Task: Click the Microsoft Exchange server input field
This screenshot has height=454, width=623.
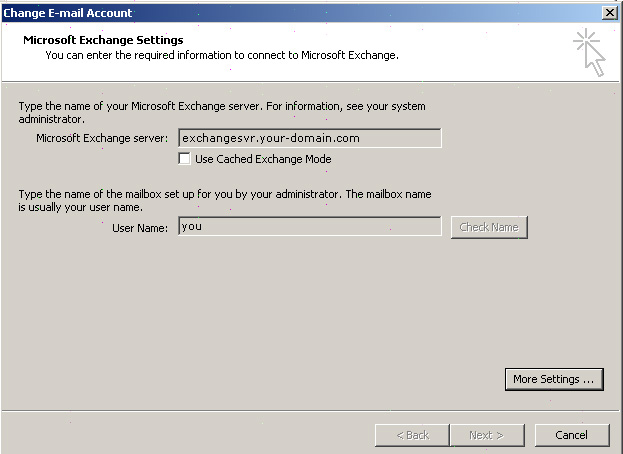Action: [310, 138]
